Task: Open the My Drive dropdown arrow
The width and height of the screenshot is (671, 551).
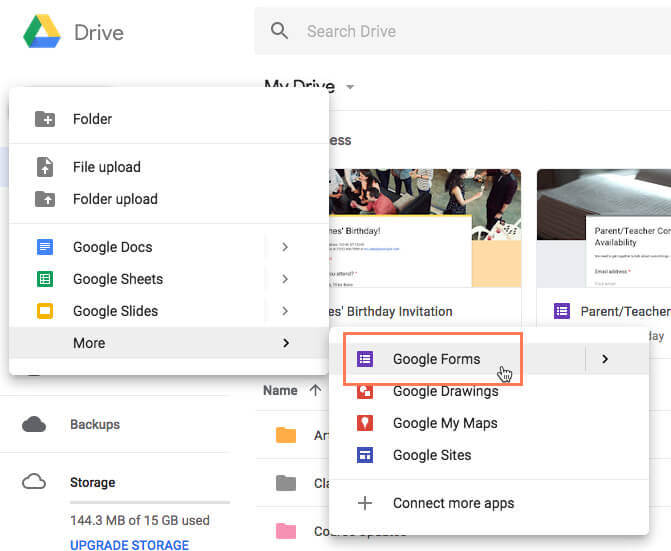Action: point(350,88)
